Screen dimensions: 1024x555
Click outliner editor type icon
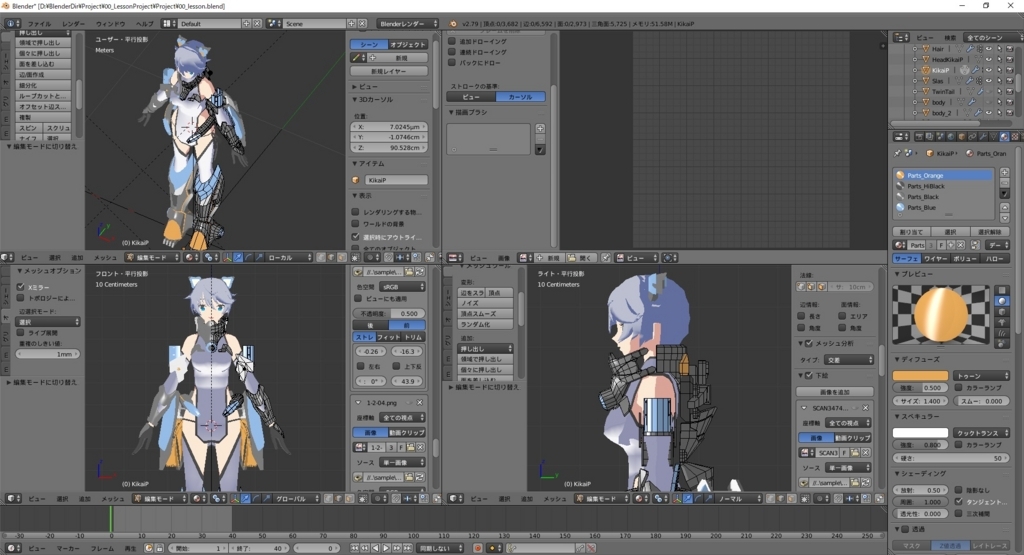click(x=901, y=37)
